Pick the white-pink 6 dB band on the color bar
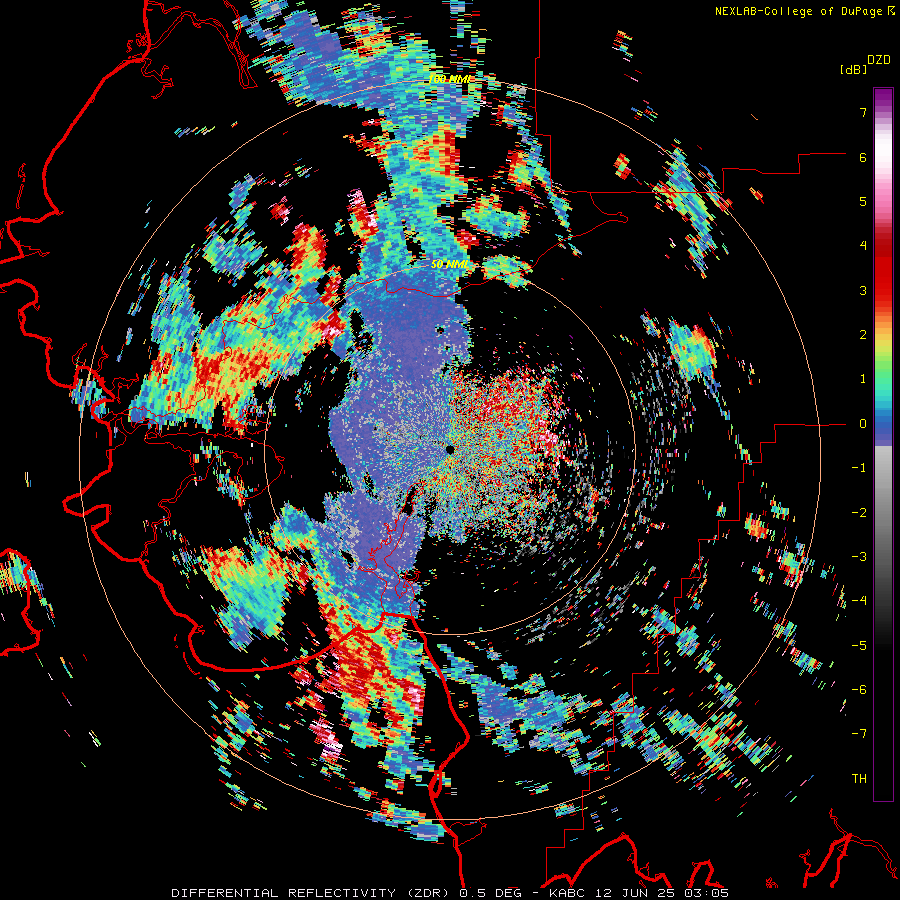The image size is (900, 900). click(883, 157)
